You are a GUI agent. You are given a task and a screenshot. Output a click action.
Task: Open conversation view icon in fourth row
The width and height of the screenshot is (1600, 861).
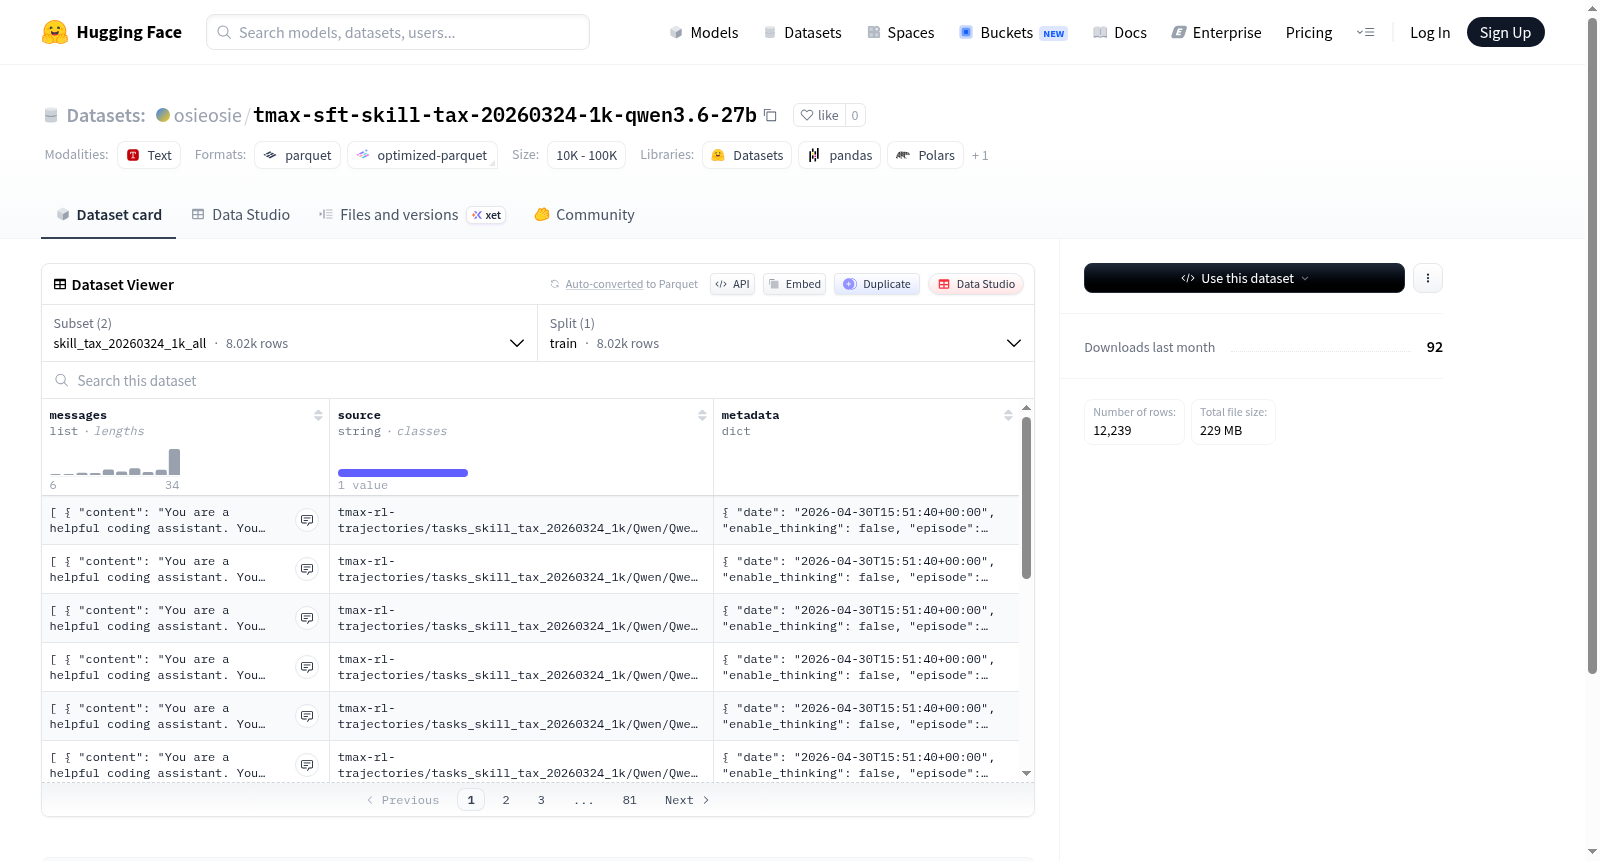coord(307,667)
